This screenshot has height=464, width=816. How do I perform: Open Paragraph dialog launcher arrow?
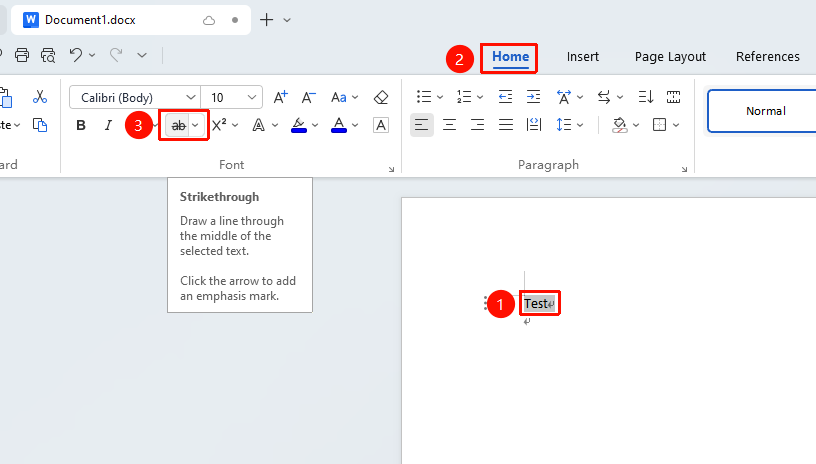click(684, 169)
